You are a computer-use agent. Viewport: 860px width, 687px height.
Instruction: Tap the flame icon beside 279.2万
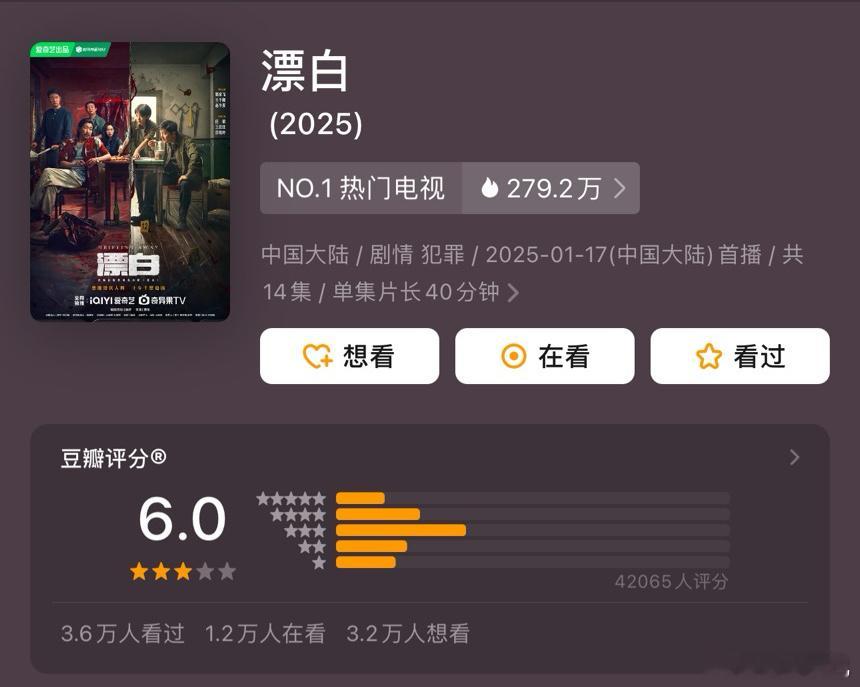tap(489, 188)
